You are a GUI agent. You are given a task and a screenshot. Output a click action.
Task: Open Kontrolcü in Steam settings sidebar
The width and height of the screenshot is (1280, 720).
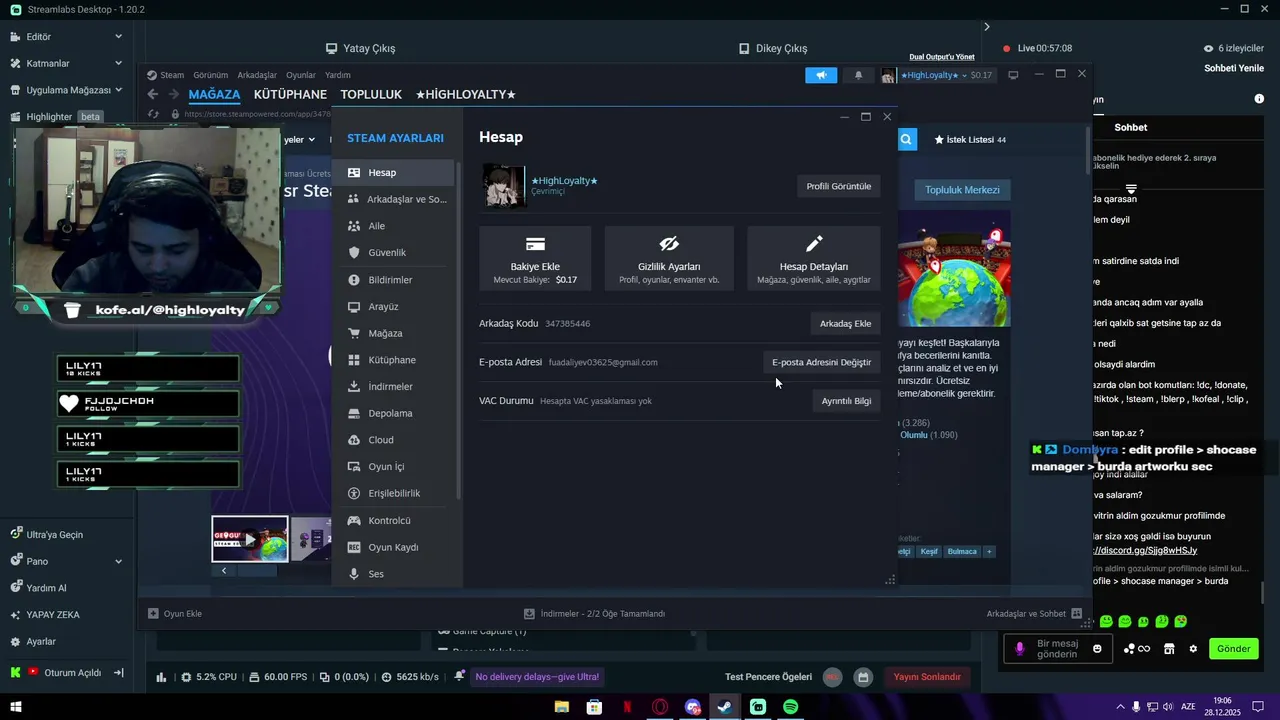tap(394, 520)
